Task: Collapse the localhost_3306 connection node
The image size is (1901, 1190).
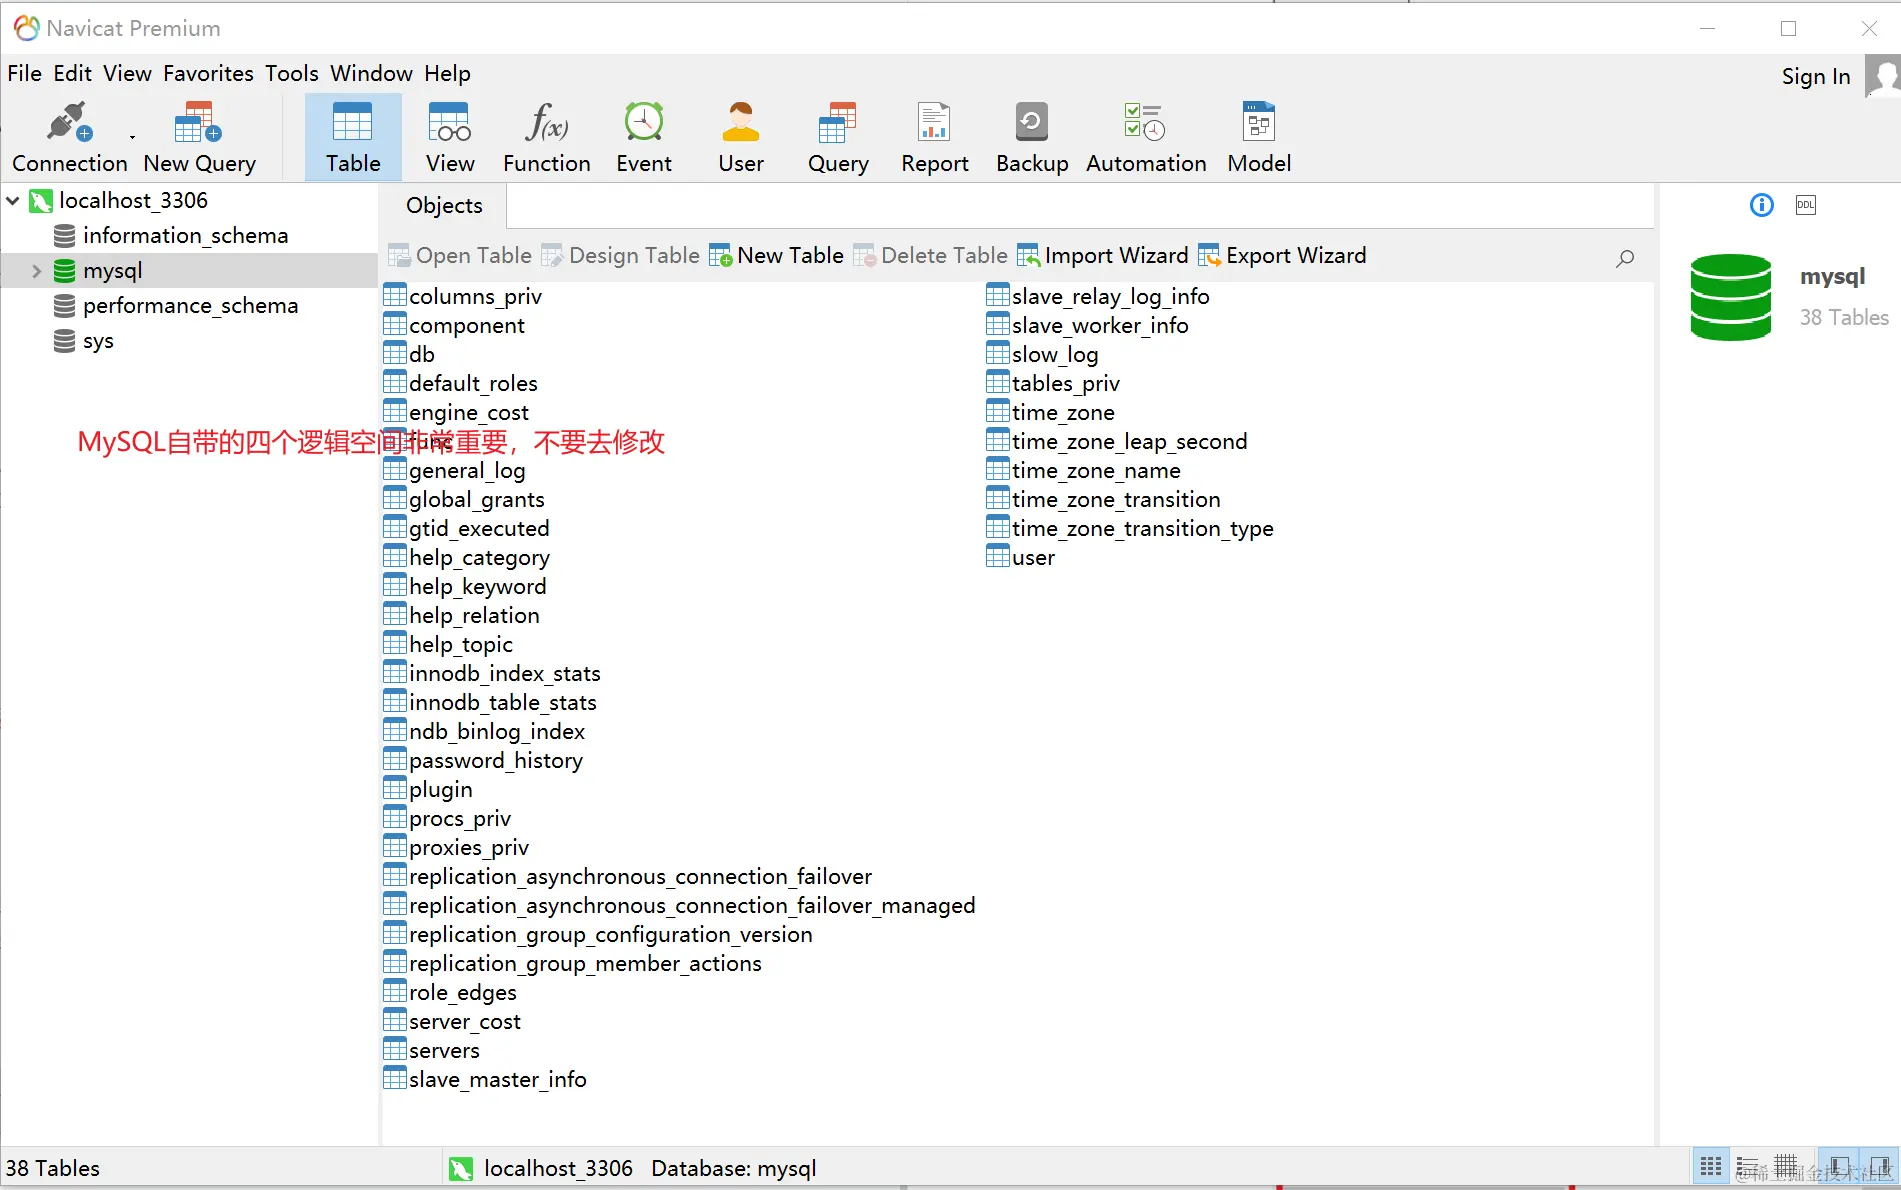Action: point(13,201)
